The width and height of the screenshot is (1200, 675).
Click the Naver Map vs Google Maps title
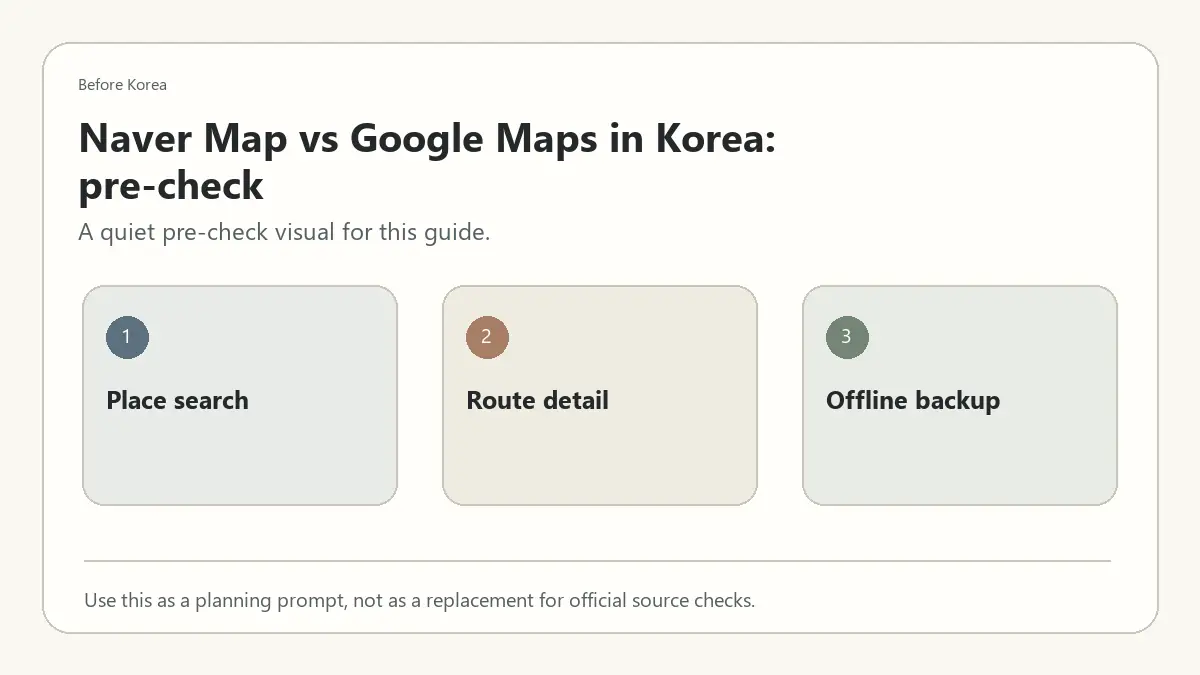coord(427,162)
